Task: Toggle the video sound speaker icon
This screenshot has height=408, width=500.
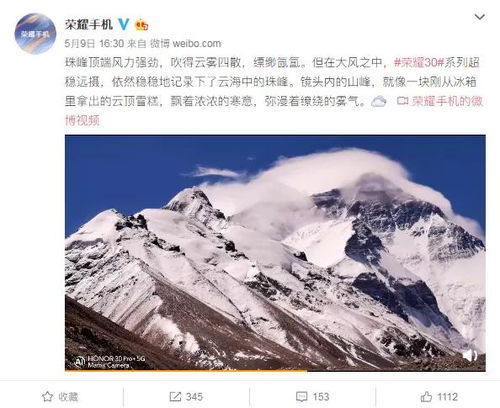Action: click(470, 355)
